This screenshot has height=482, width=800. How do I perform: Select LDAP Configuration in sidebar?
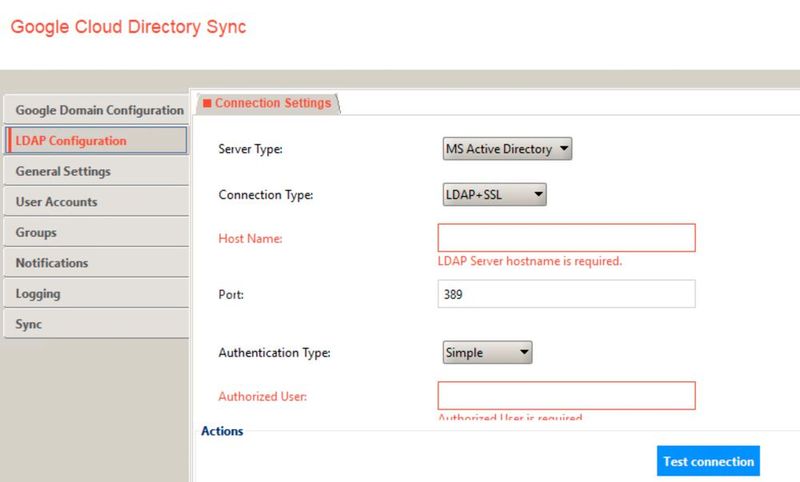click(x=96, y=140)
